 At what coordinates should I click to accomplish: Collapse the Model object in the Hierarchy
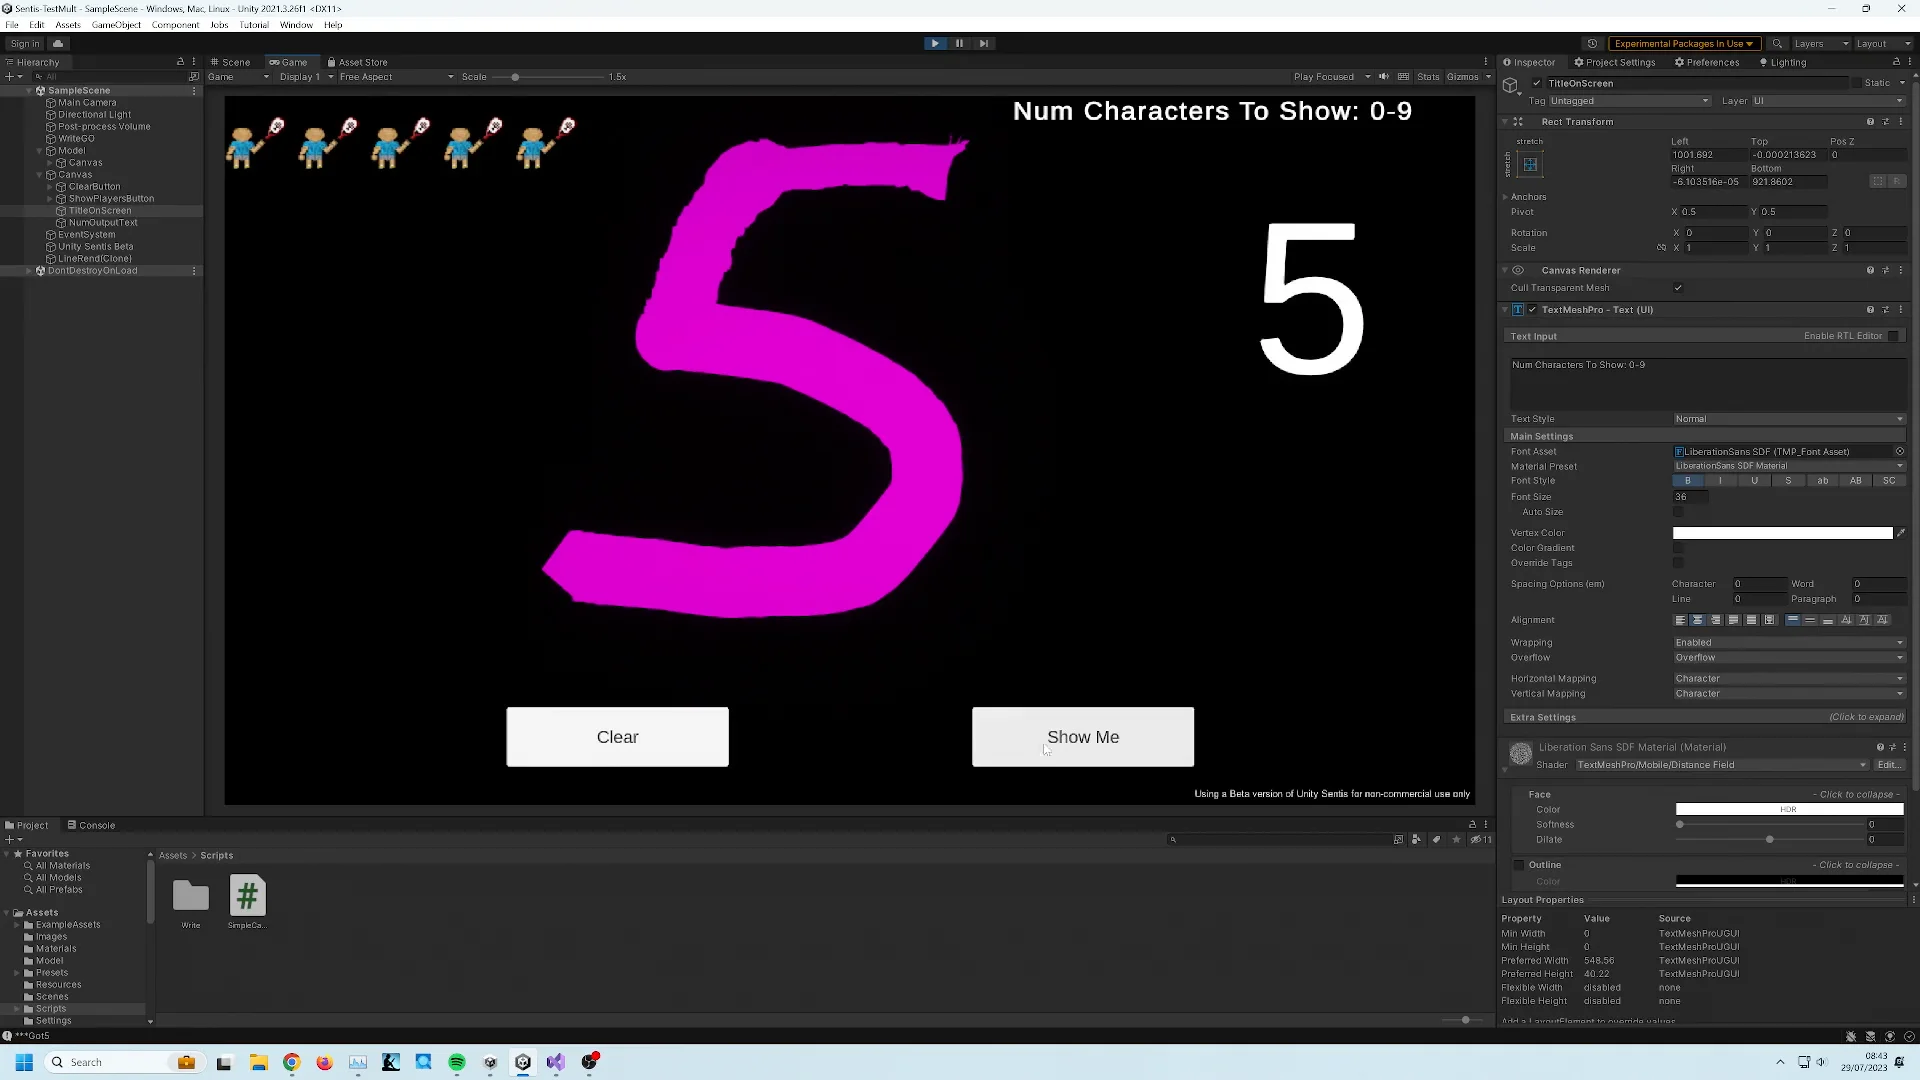(40, 150)
